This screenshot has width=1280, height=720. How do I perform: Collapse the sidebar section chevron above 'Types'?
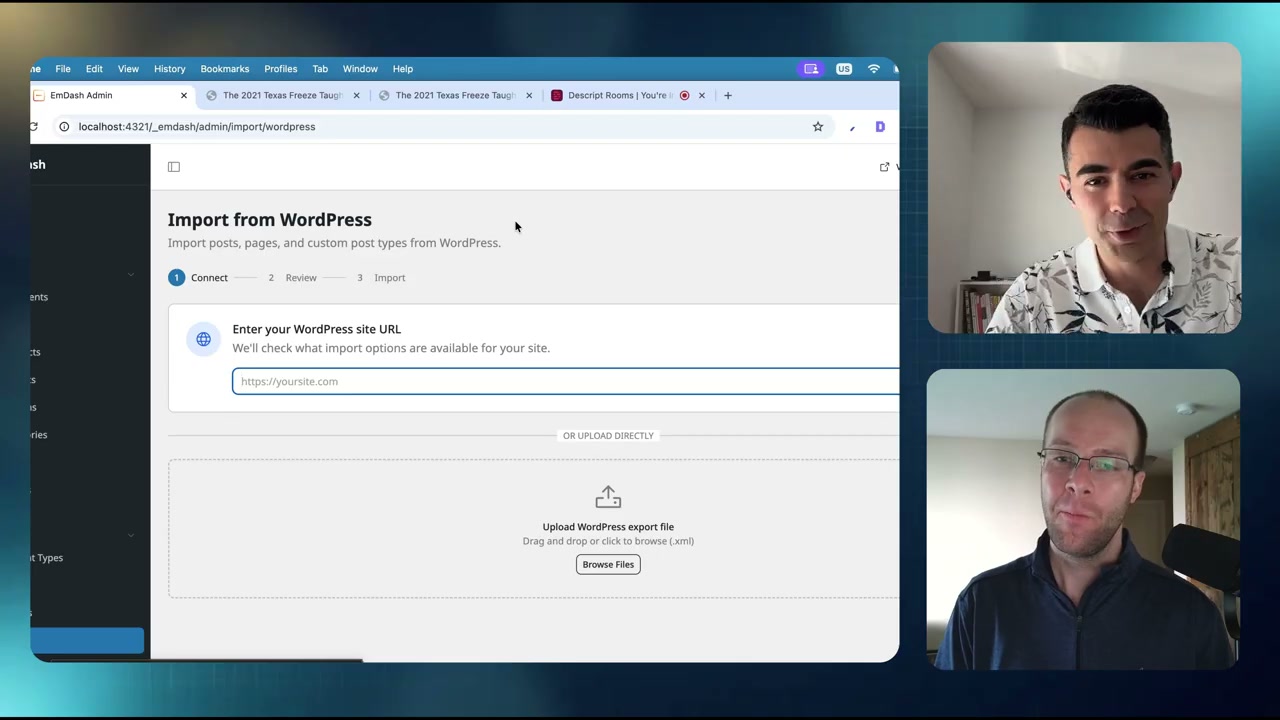pos(131,535)
